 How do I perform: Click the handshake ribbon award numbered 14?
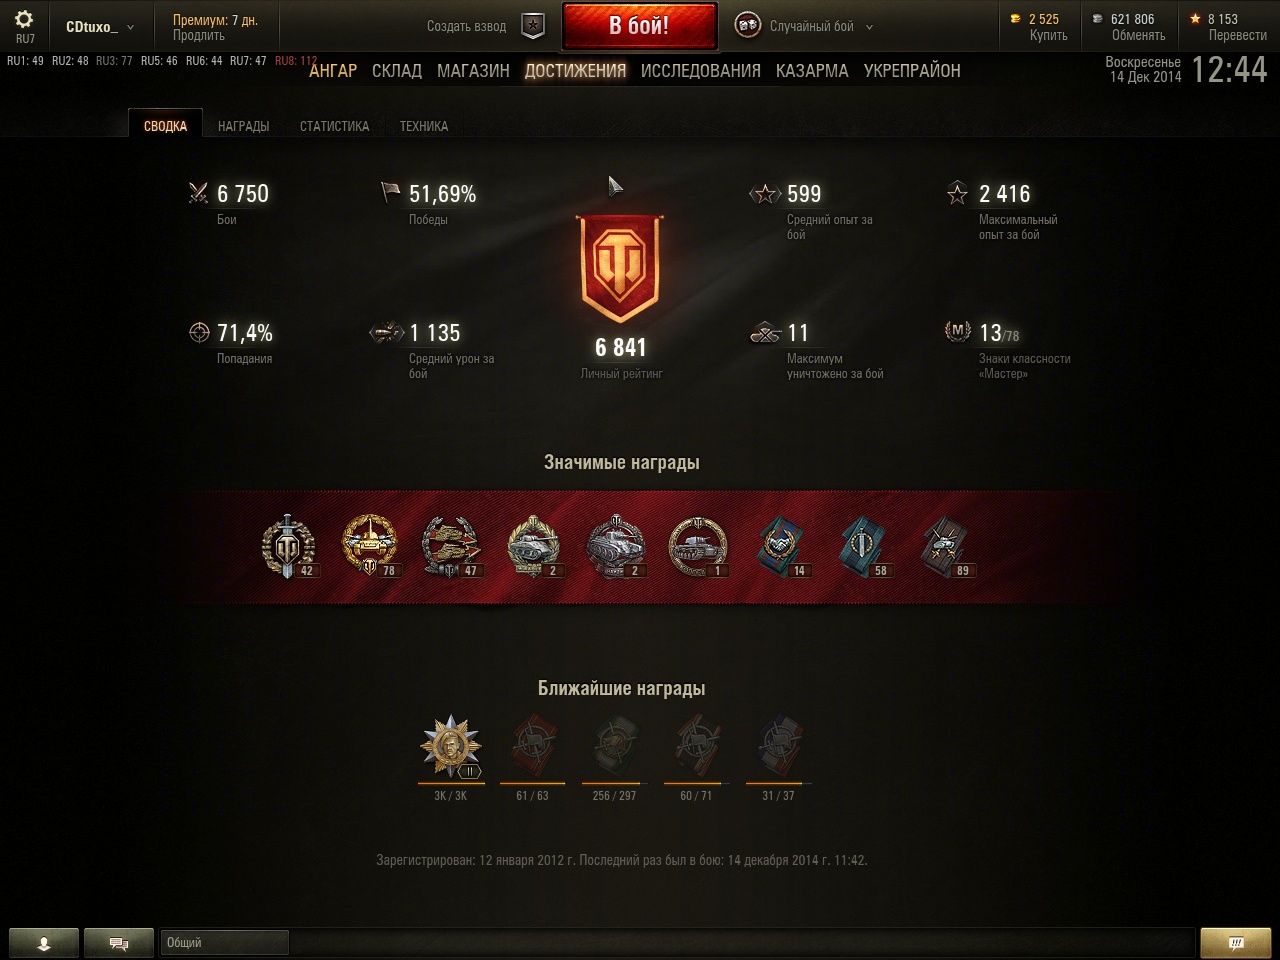(782, 547)
